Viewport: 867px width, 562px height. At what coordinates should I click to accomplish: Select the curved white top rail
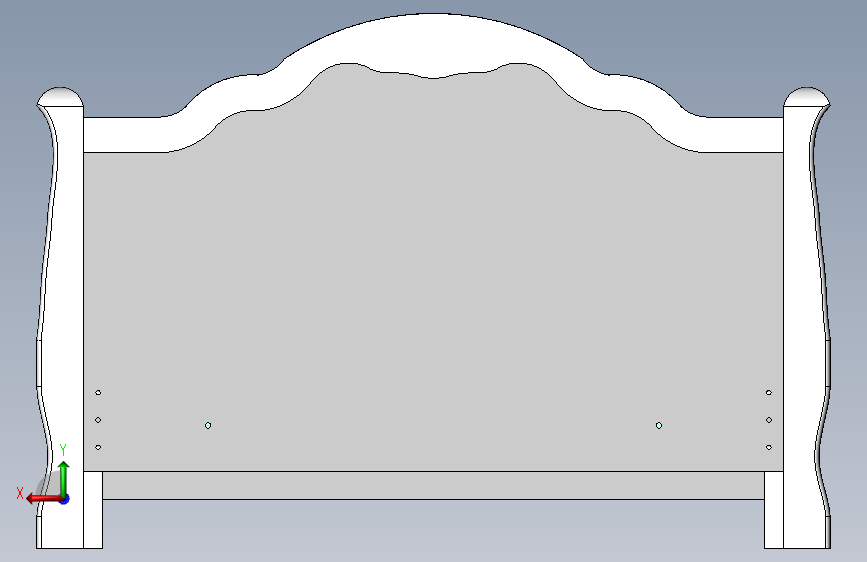pyautogui.click(x=434, y=44)
